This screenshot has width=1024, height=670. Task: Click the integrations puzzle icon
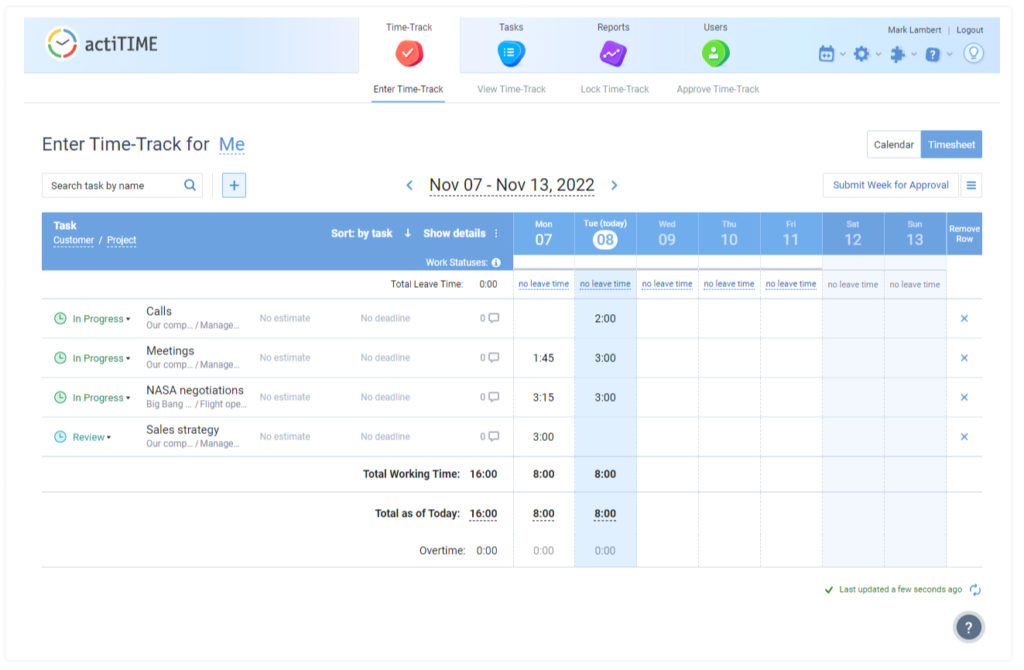(x=898, y=55)
